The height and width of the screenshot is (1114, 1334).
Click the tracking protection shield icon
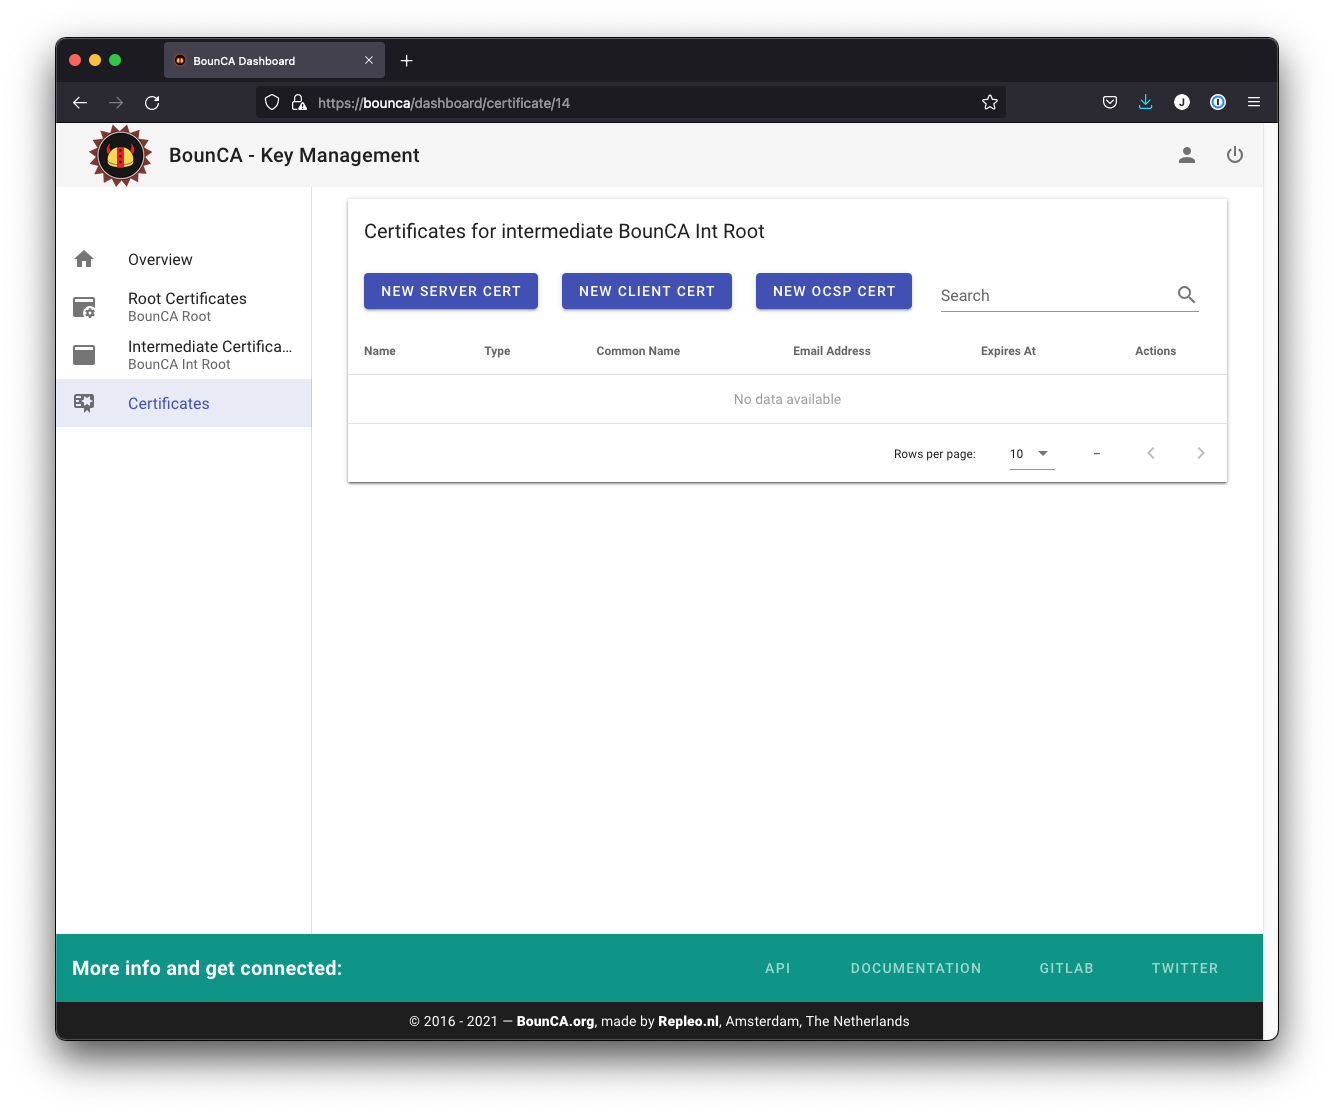272,102
